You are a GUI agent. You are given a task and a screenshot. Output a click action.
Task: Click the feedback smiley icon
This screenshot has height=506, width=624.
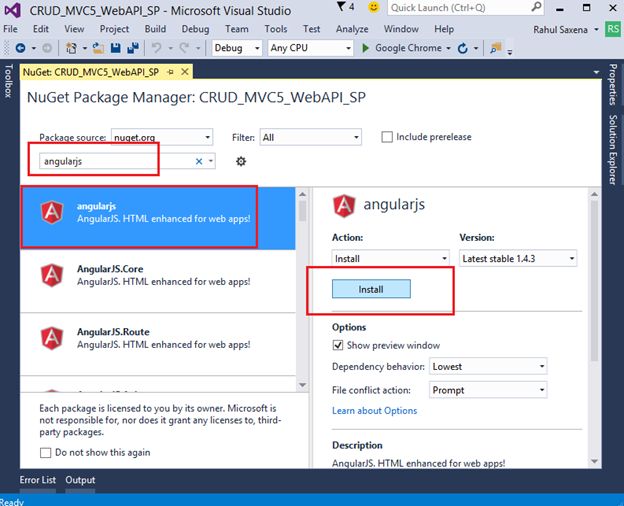click(373, 7)
